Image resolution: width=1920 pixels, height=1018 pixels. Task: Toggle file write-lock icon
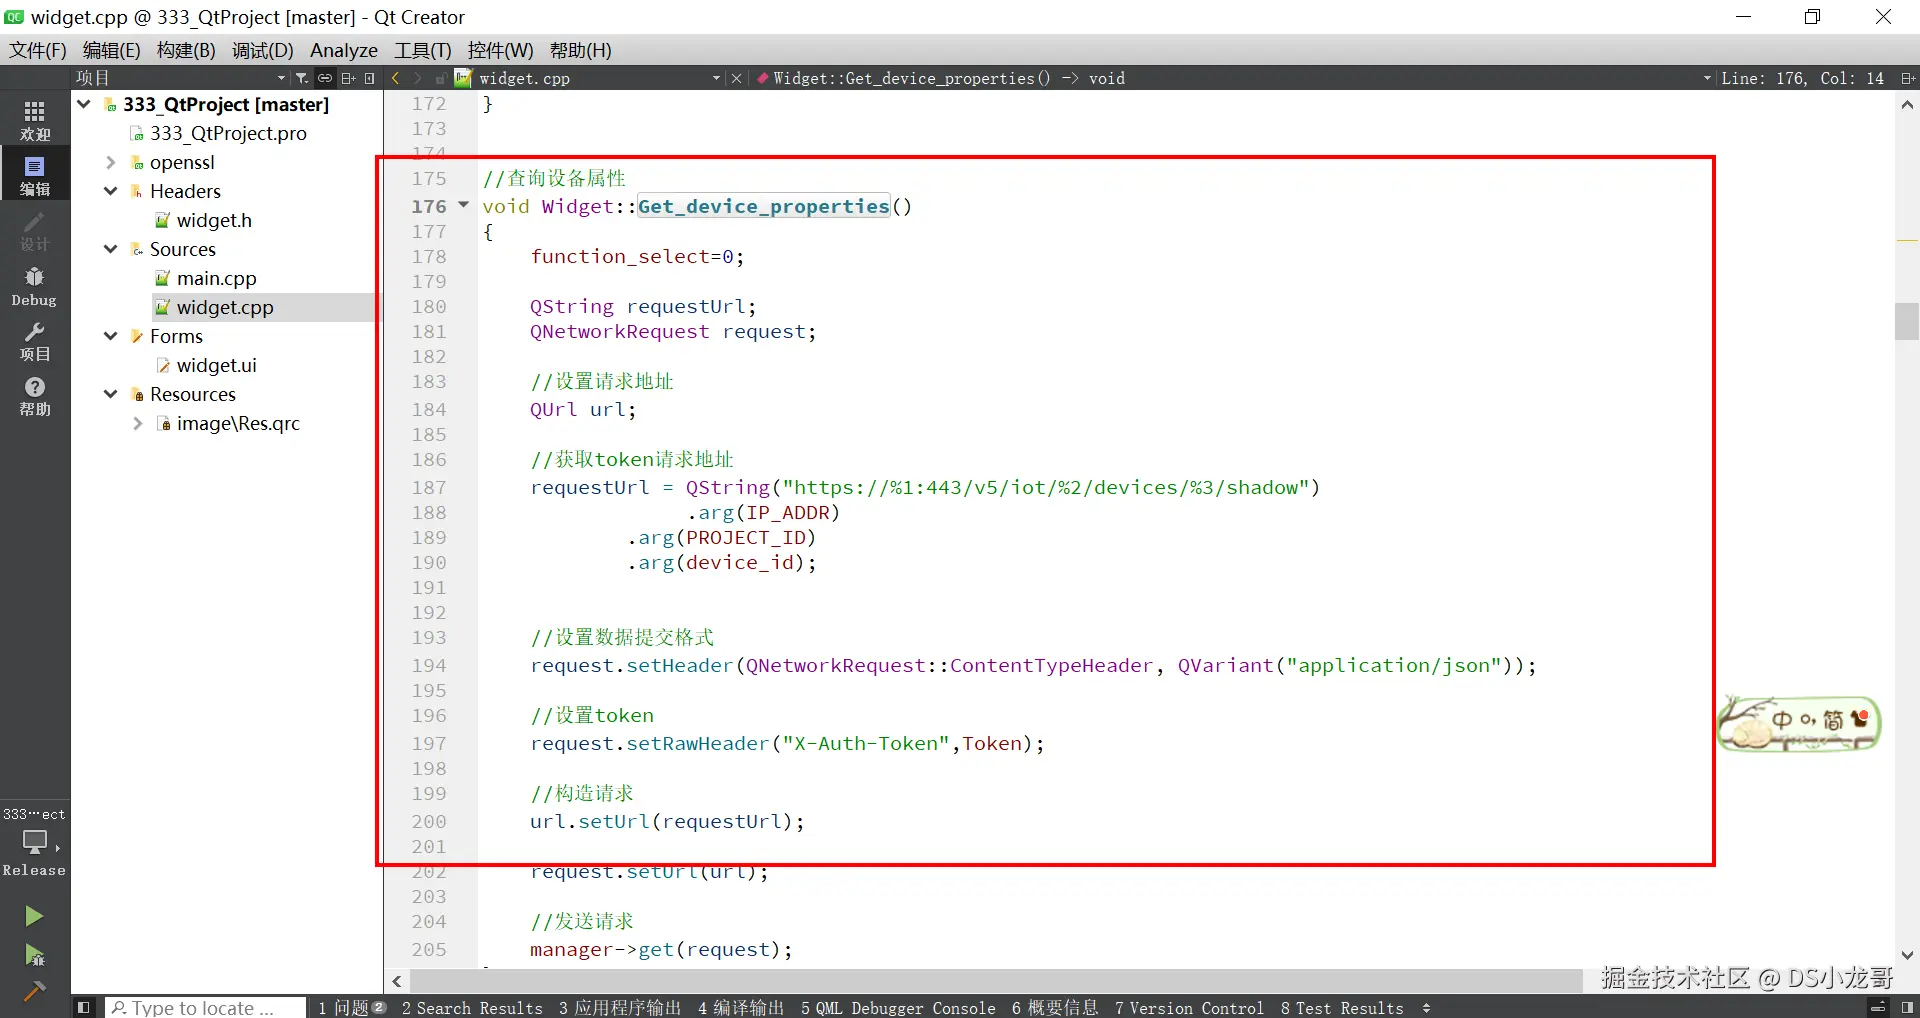tap(440, 78)
